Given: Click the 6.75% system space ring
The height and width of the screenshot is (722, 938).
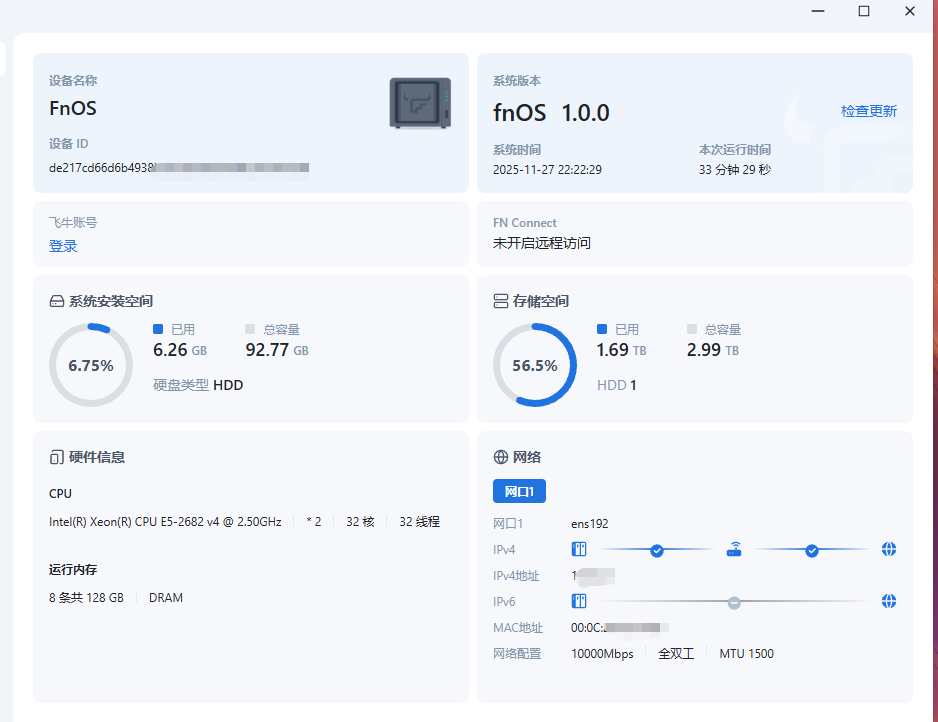Looking at the screenshot, I should (91, 365).
